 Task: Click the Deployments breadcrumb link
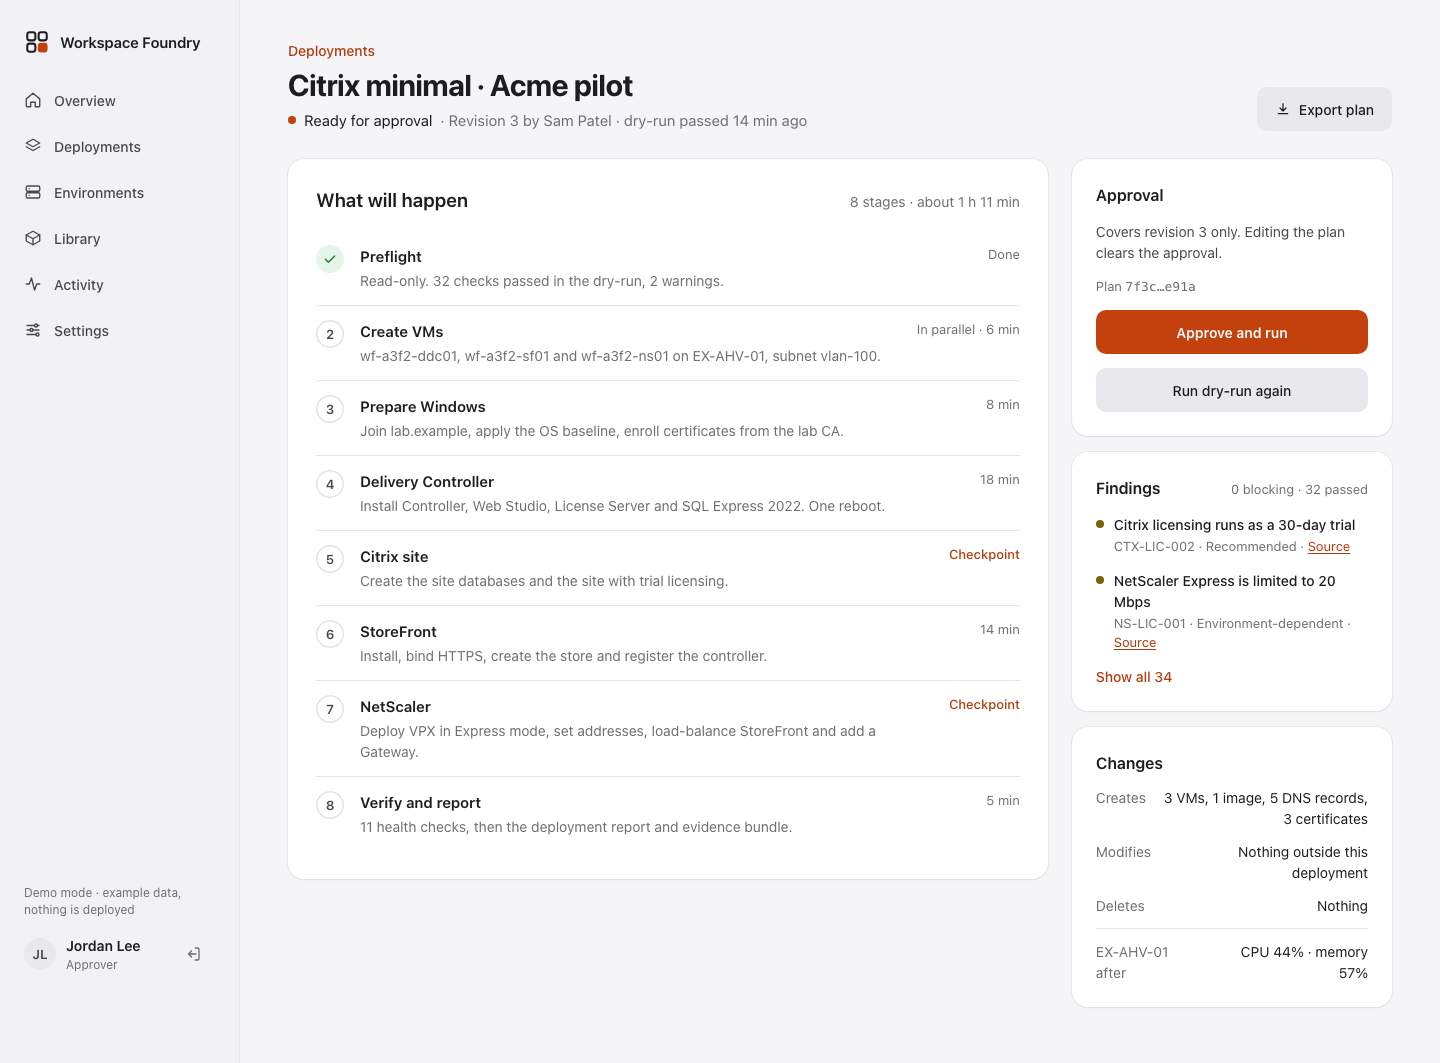click(331, 51)
